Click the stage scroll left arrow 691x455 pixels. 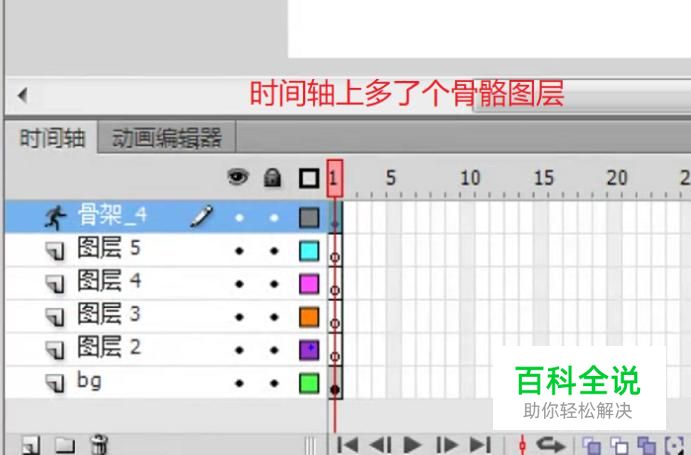coord(22,95)
